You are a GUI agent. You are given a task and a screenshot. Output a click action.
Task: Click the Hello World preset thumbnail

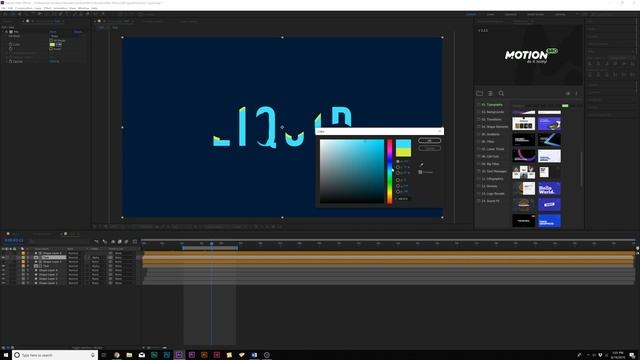pos(549,189)
